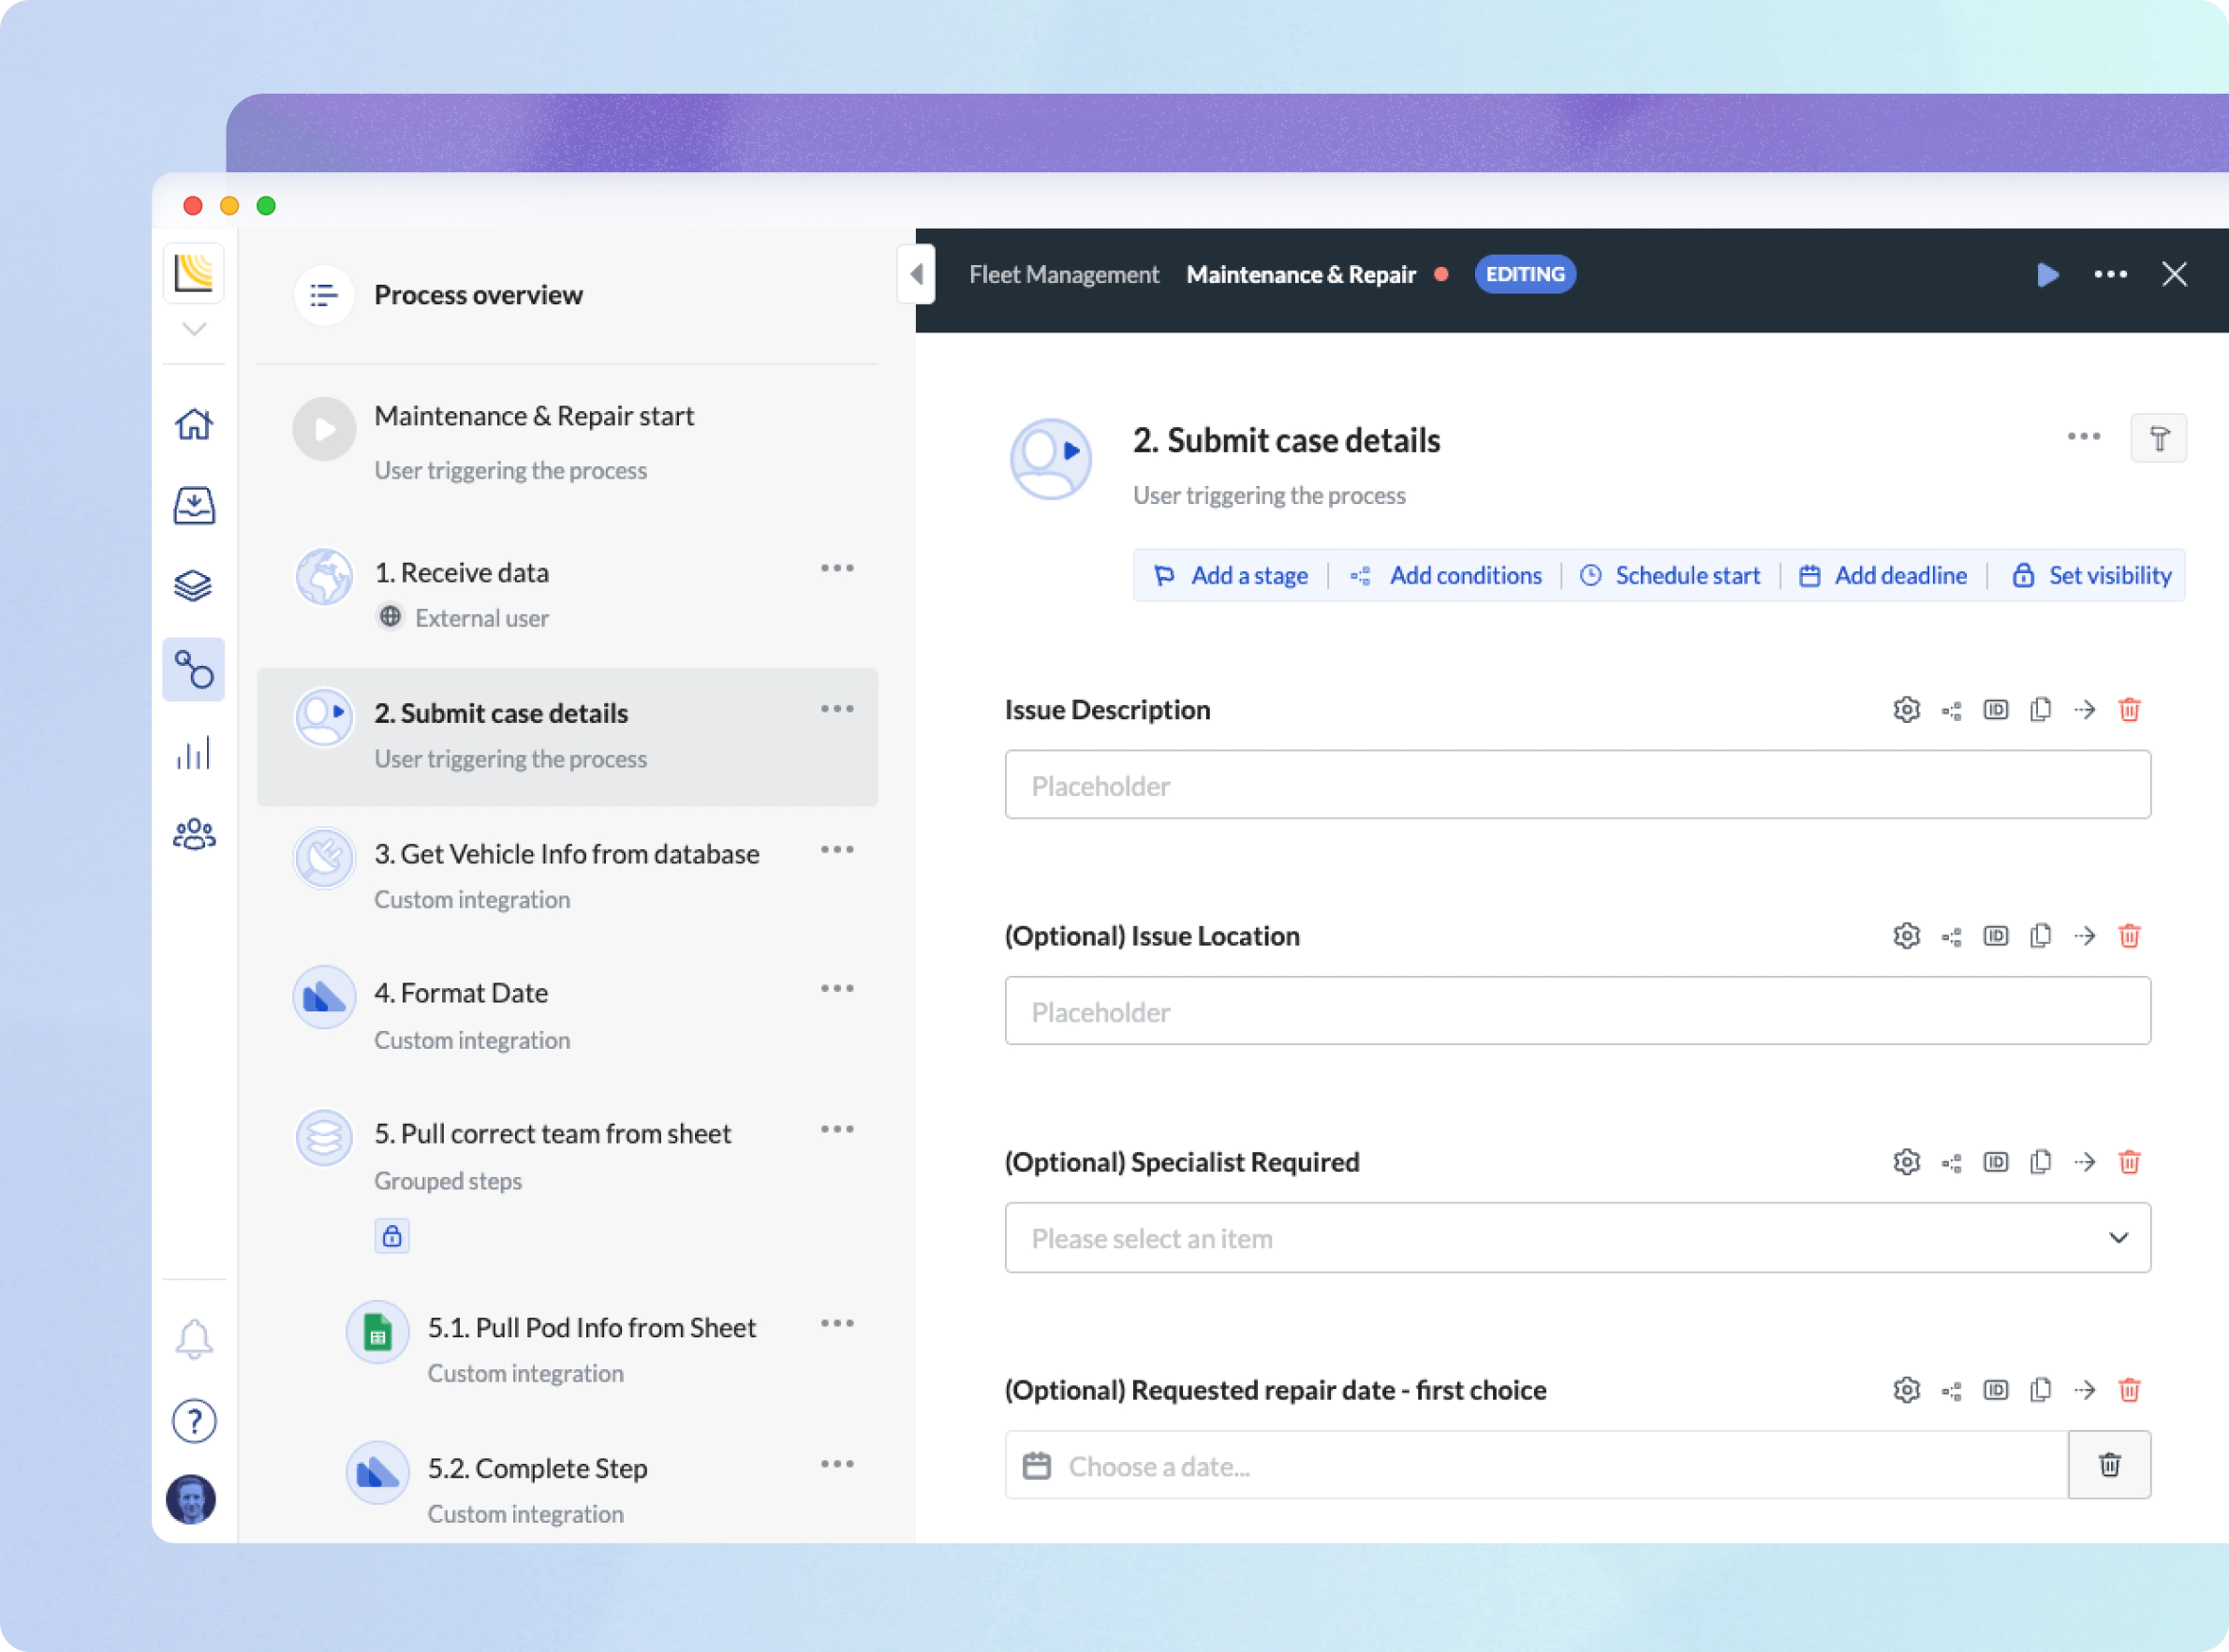Expand workspace switcher chevron under logo
Screen dimensions: 2229x1652
tap(194, 329)
